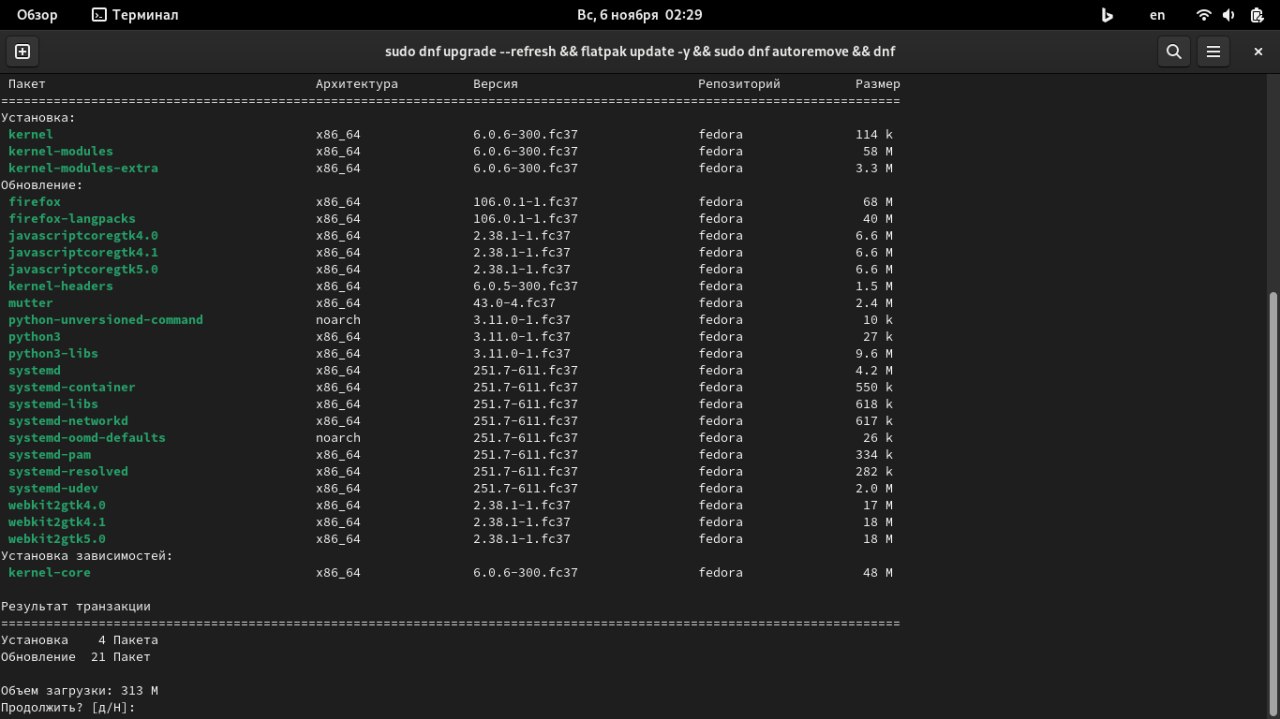Screen dimensions: 1280x719
Task: Open the Терминал app menu
Action: click(135, 15)
